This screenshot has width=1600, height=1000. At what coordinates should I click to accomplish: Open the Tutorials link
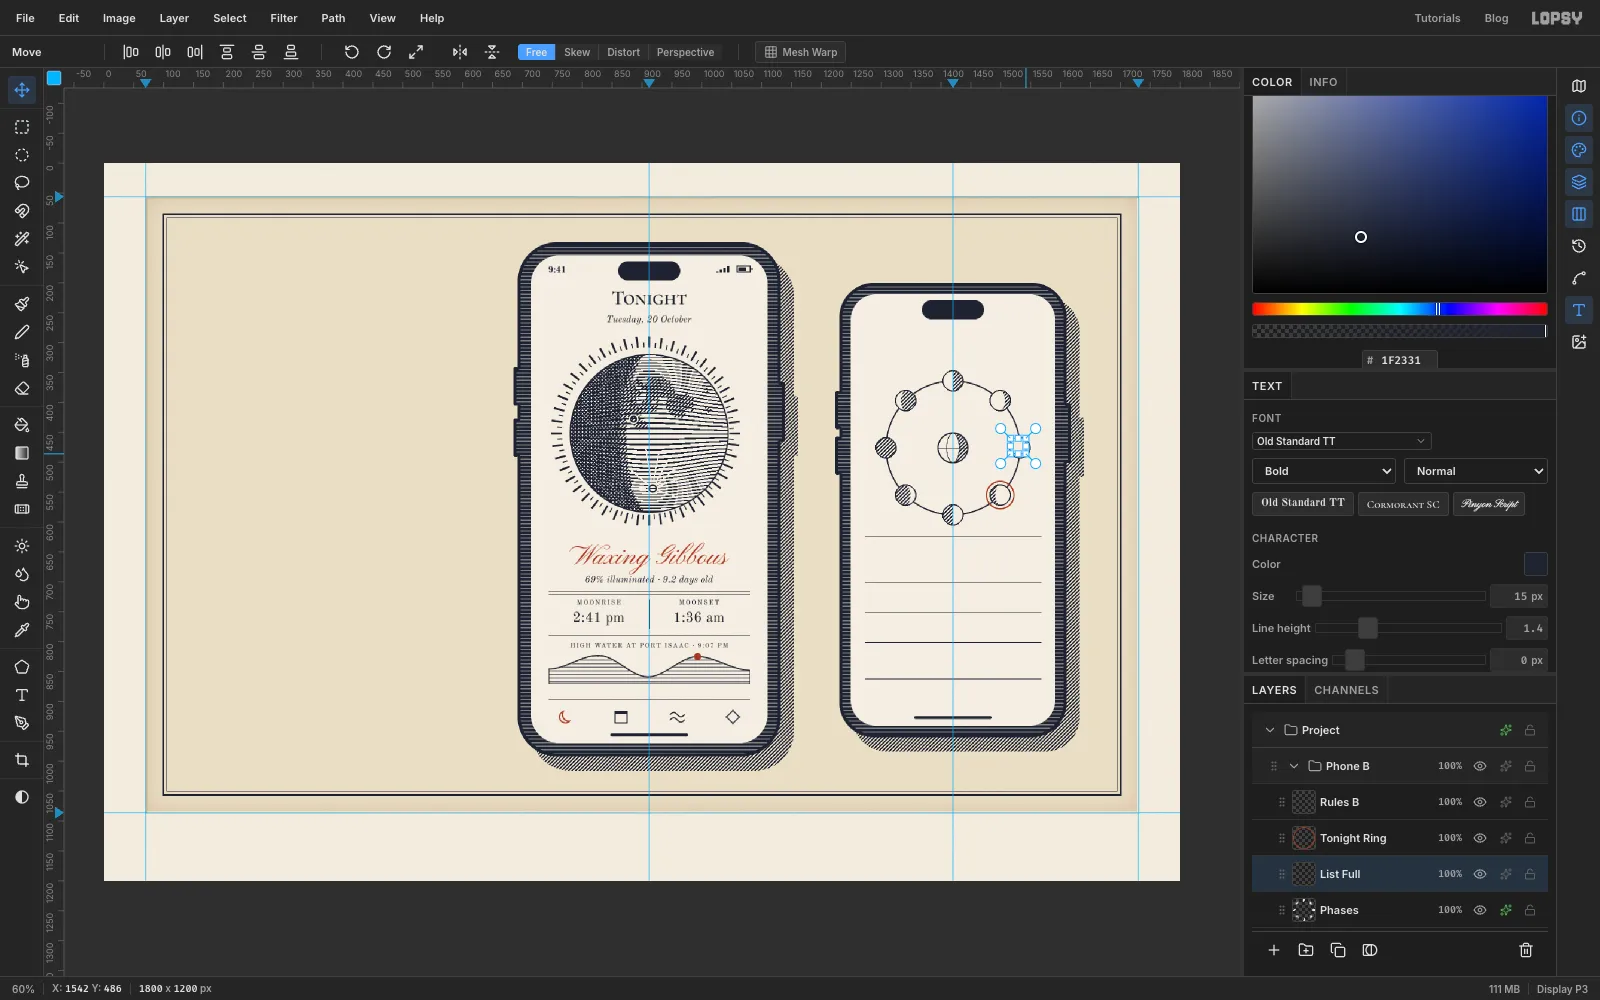point(1437,18)
